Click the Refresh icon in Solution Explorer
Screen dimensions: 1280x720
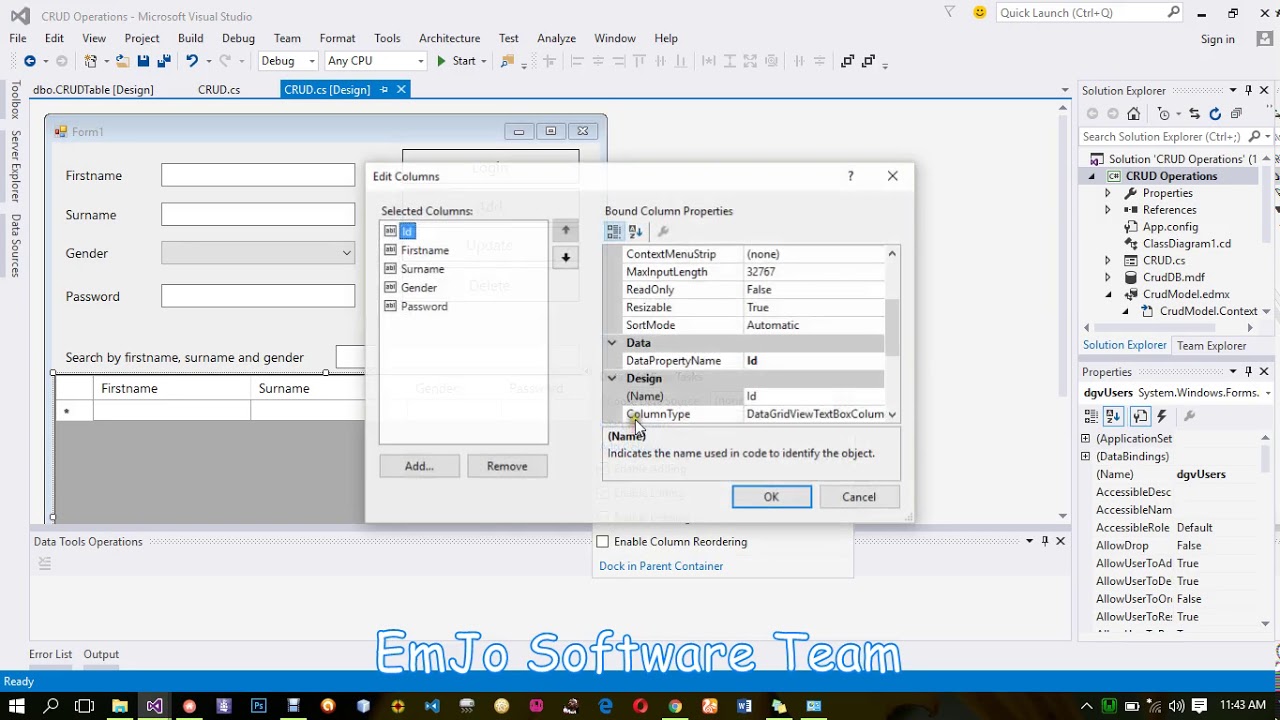1215,114
